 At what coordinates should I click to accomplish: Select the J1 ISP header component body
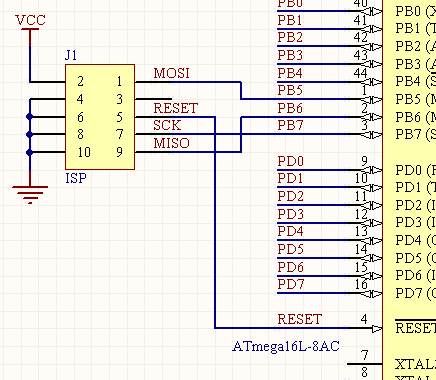tap(100, 117)
